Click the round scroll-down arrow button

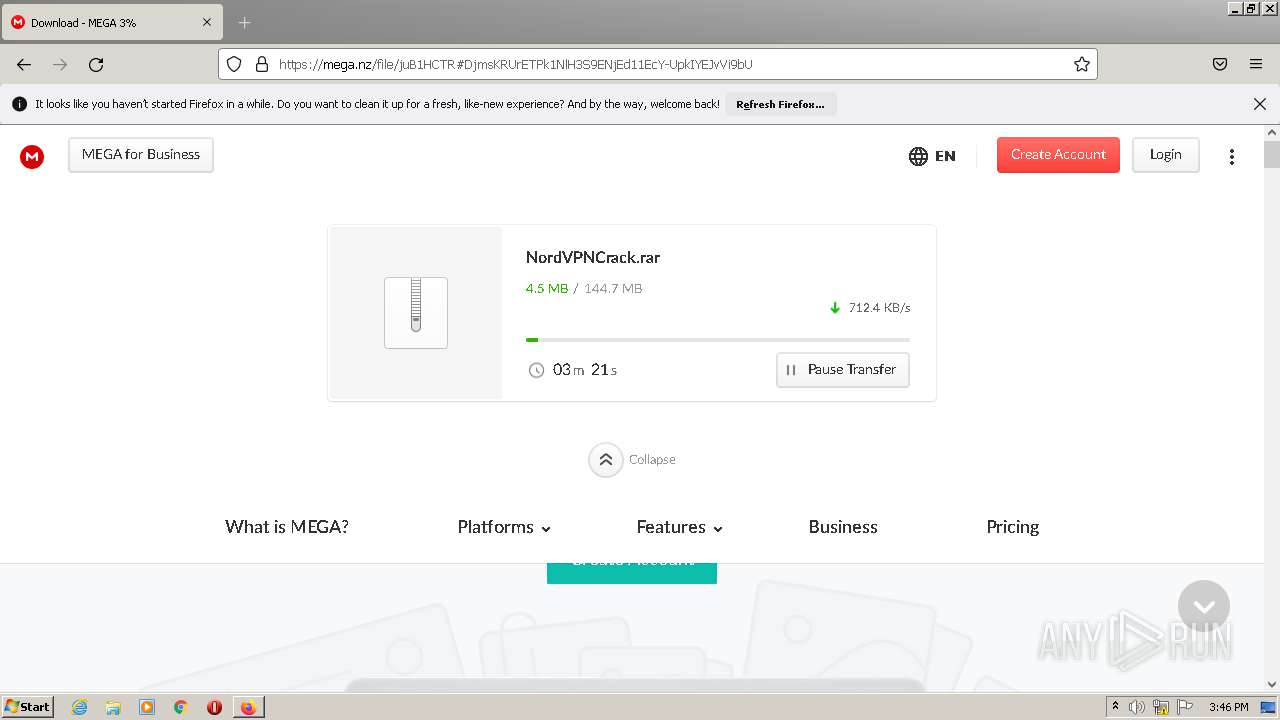pos(1204,606)
